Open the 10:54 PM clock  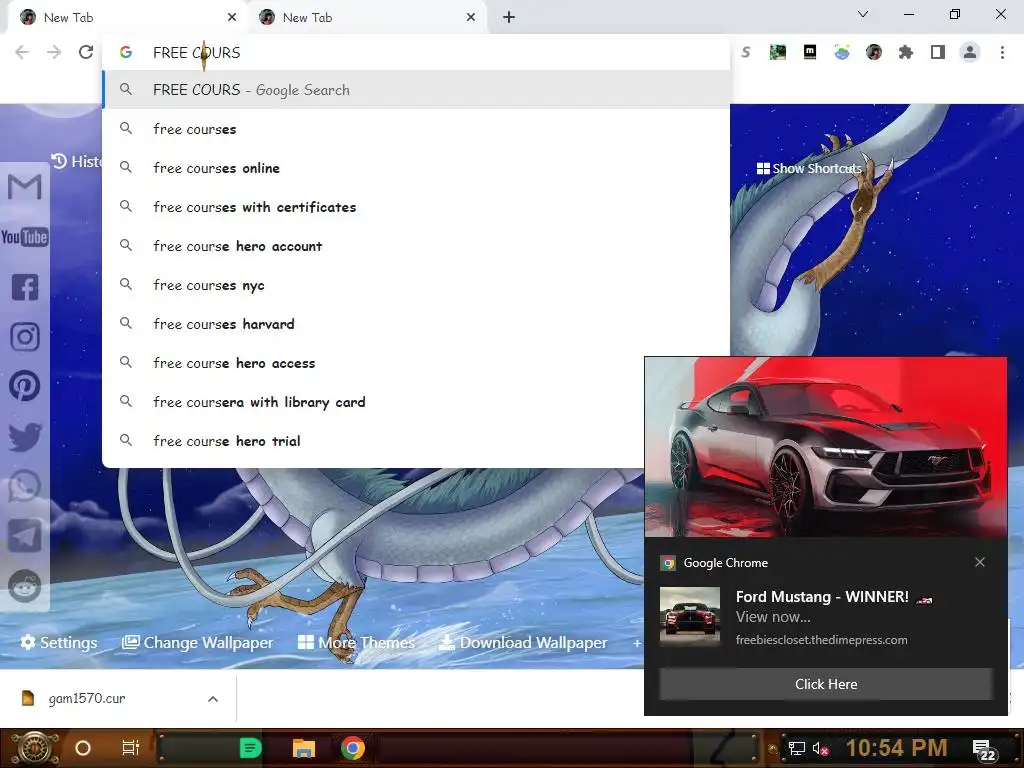pos(896,748)
